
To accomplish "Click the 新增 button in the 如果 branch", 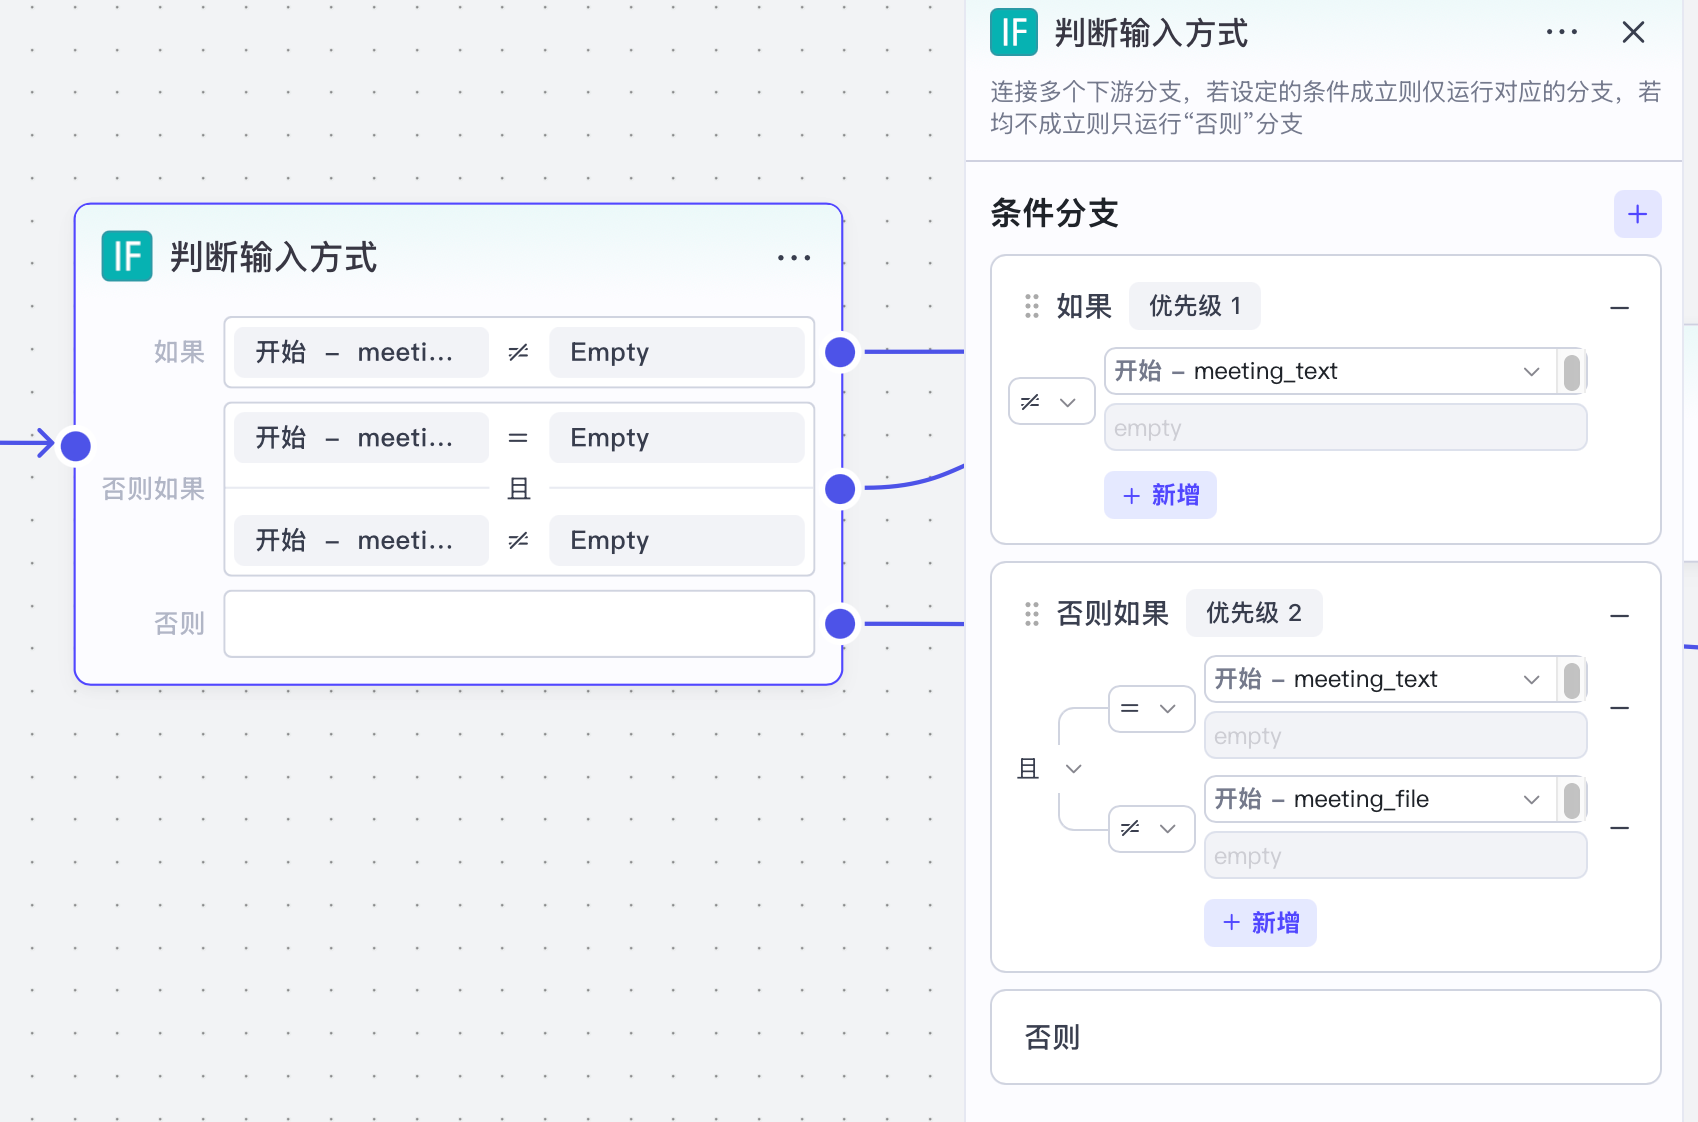I will pyautogui.click(x=1160, y=495).
